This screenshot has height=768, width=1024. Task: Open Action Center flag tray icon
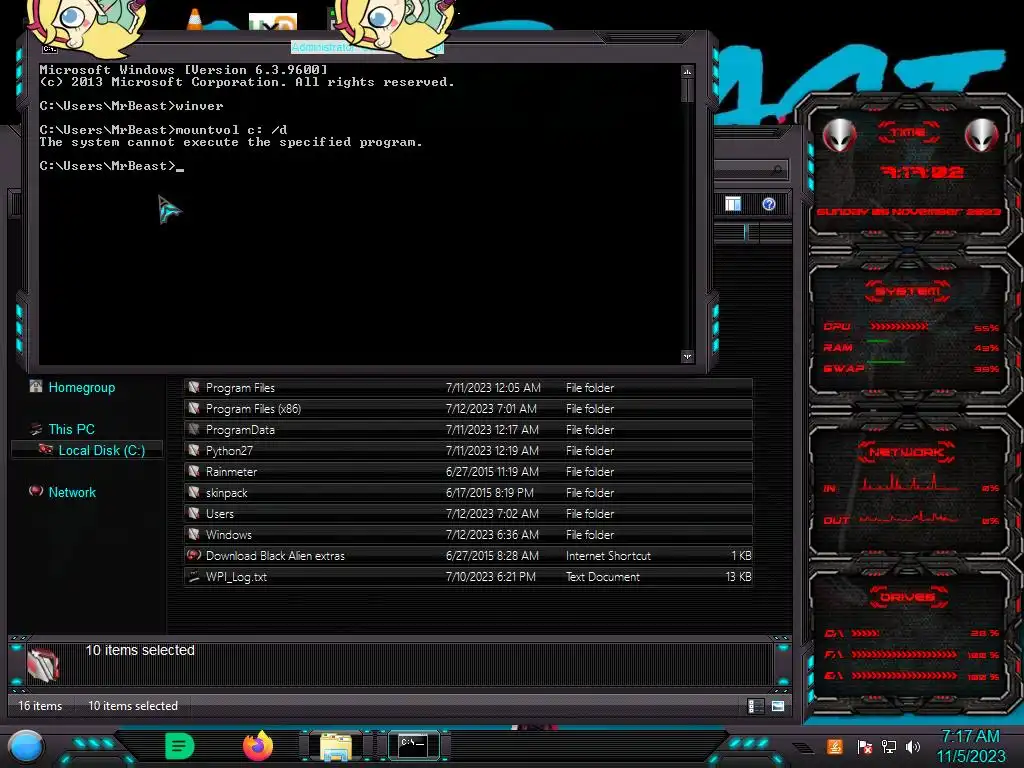864,746
